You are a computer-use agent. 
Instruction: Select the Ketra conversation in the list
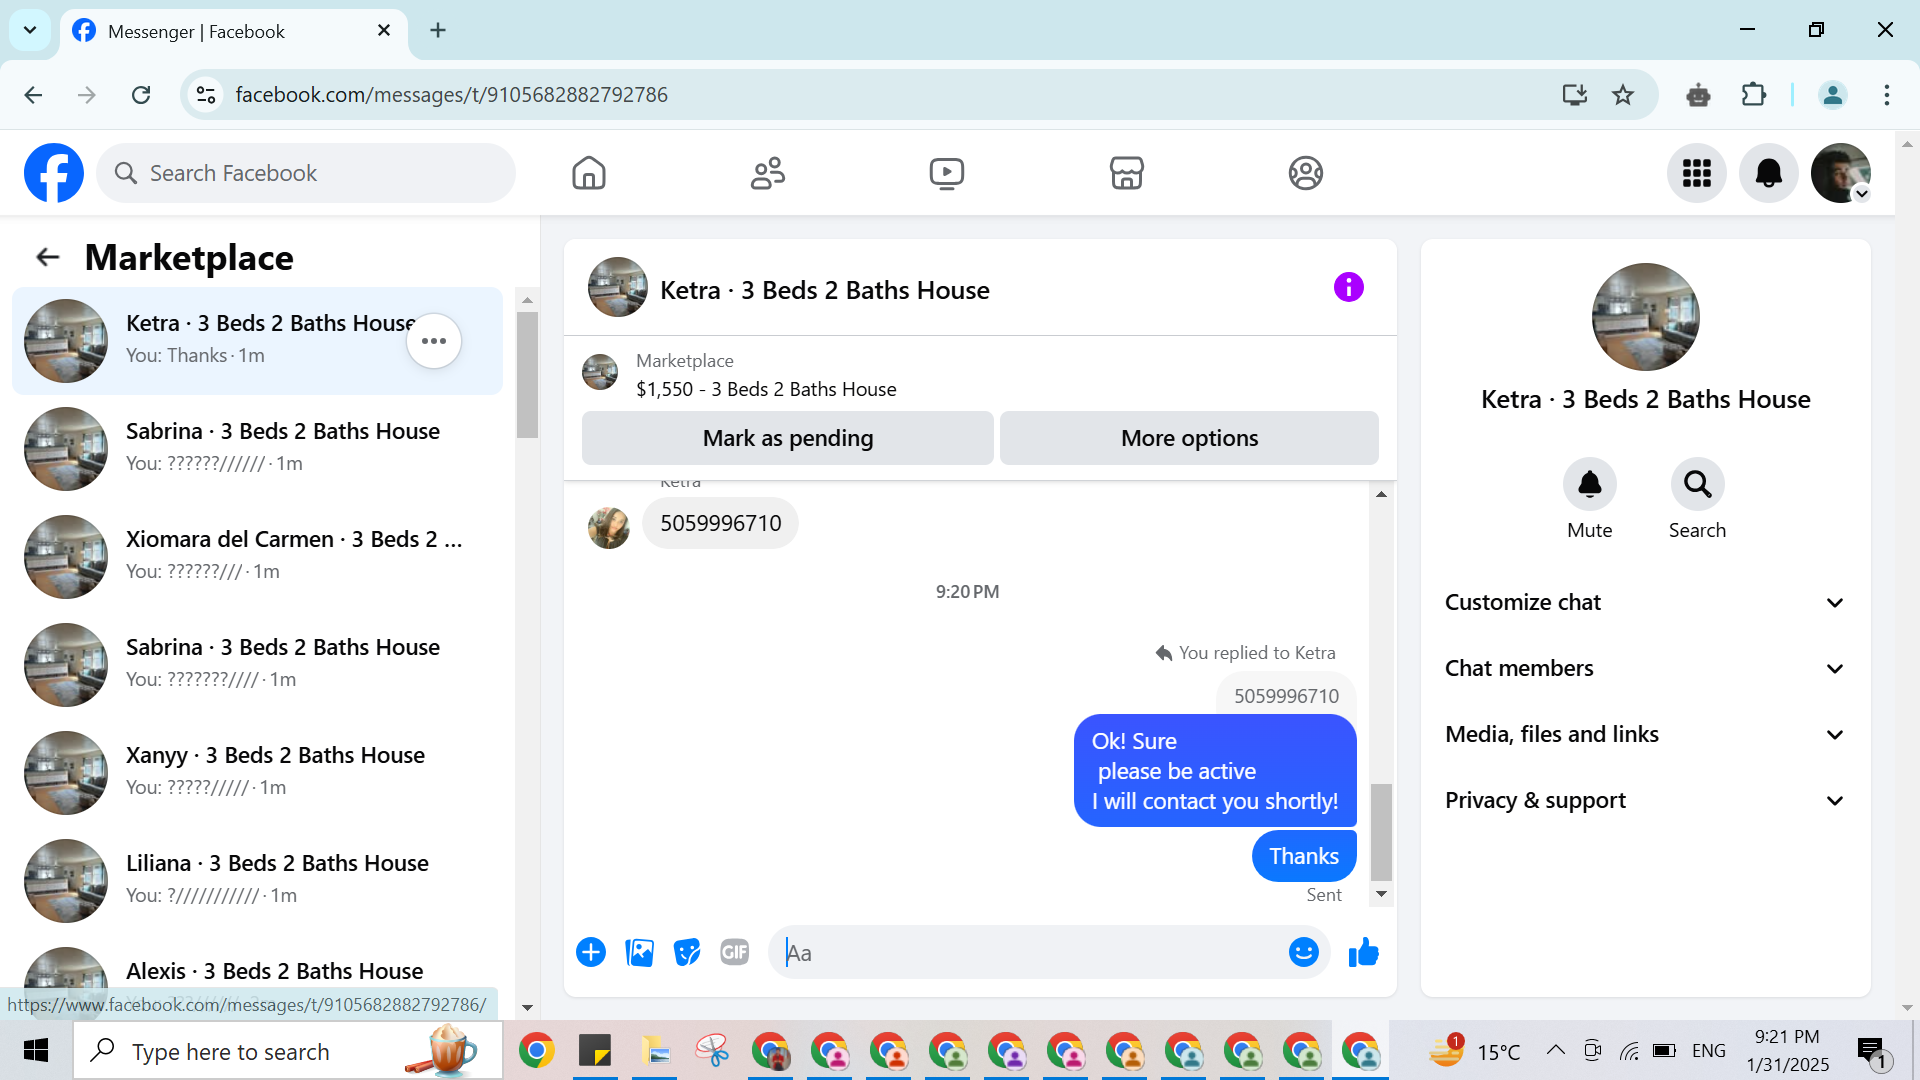click(257, 340)
